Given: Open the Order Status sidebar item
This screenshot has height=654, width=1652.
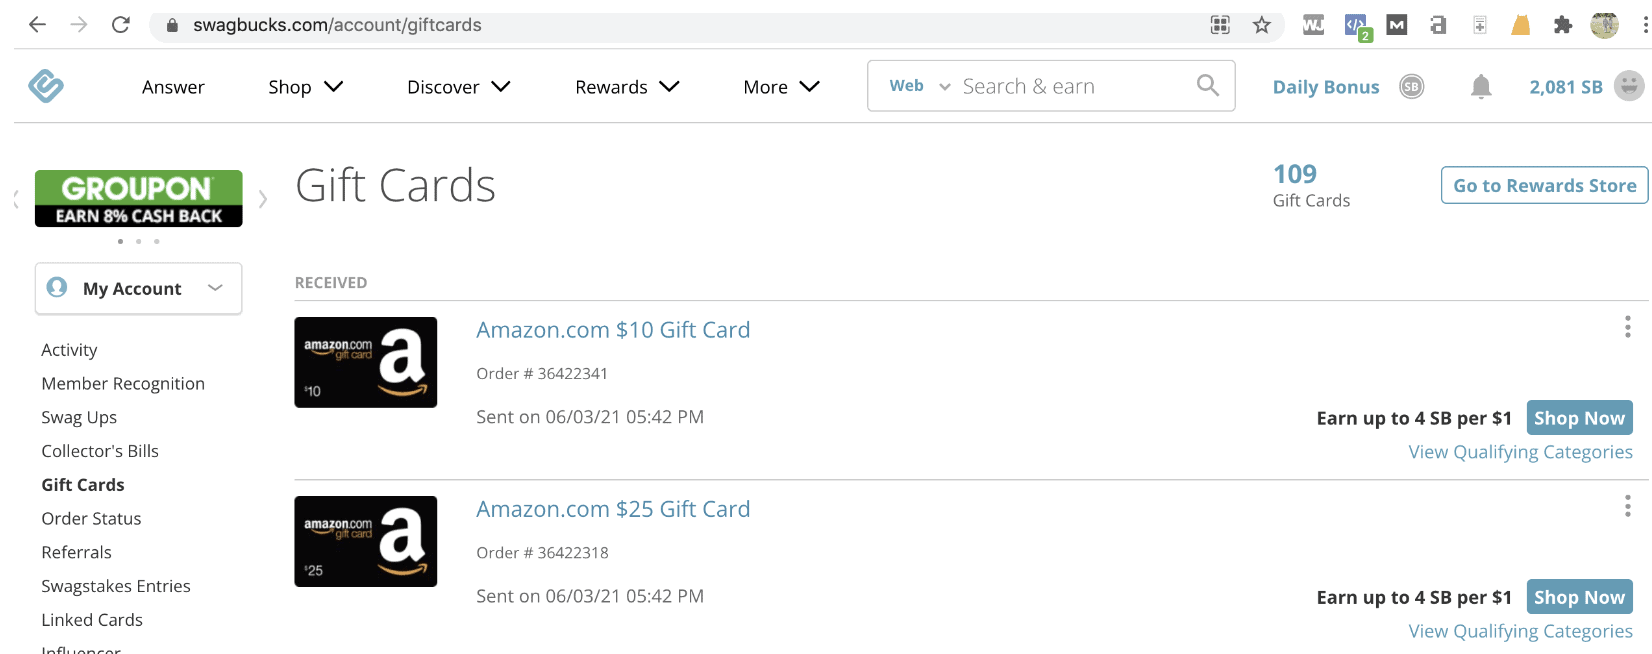Looking at the screenshot, I should coord(91,518).
